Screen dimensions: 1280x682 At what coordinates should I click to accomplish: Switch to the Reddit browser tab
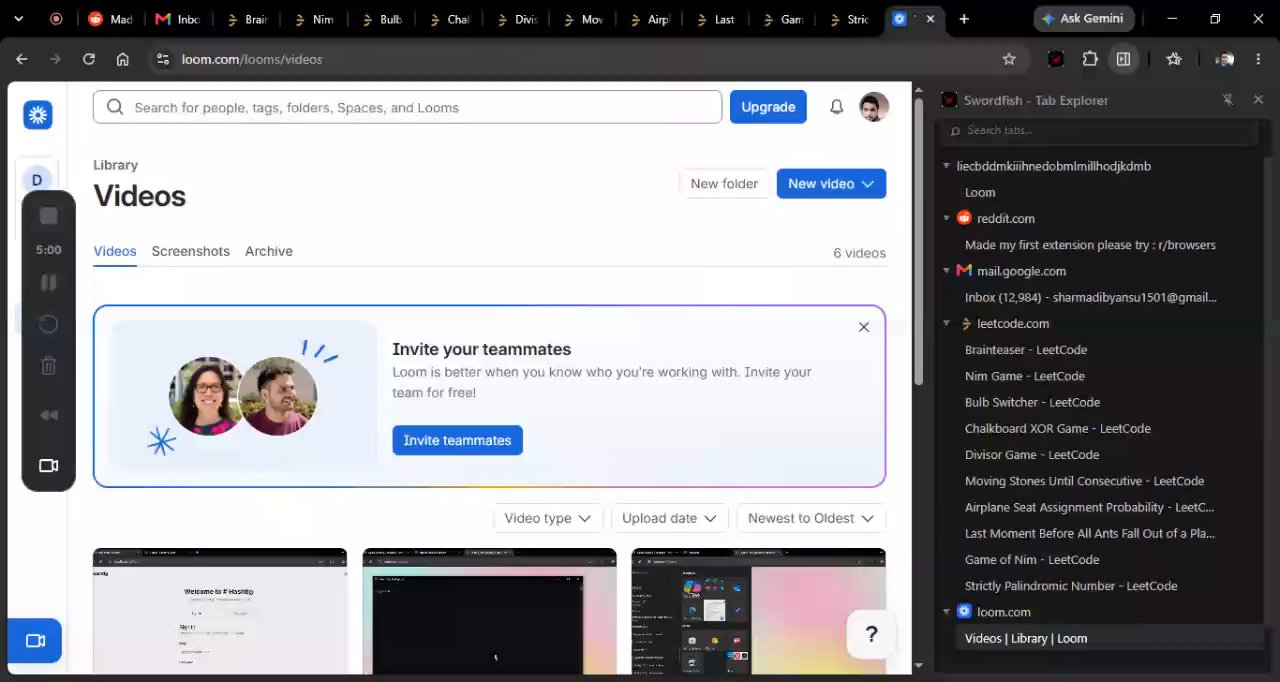(111, 19)
